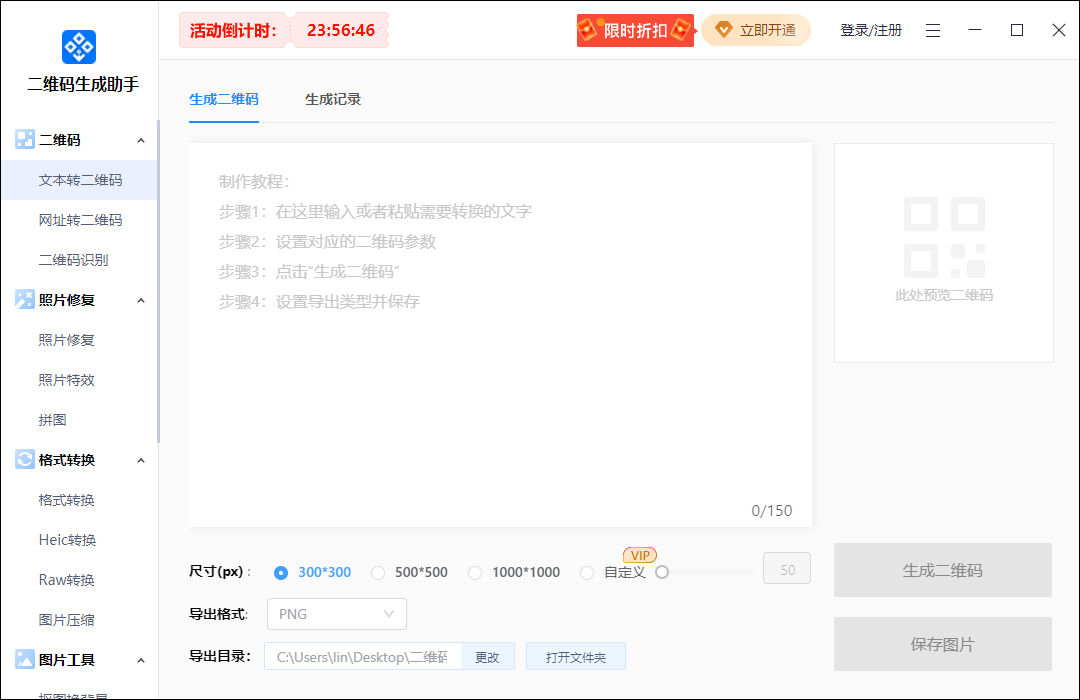Select the 照片修复 section icon

pos(24,299)
